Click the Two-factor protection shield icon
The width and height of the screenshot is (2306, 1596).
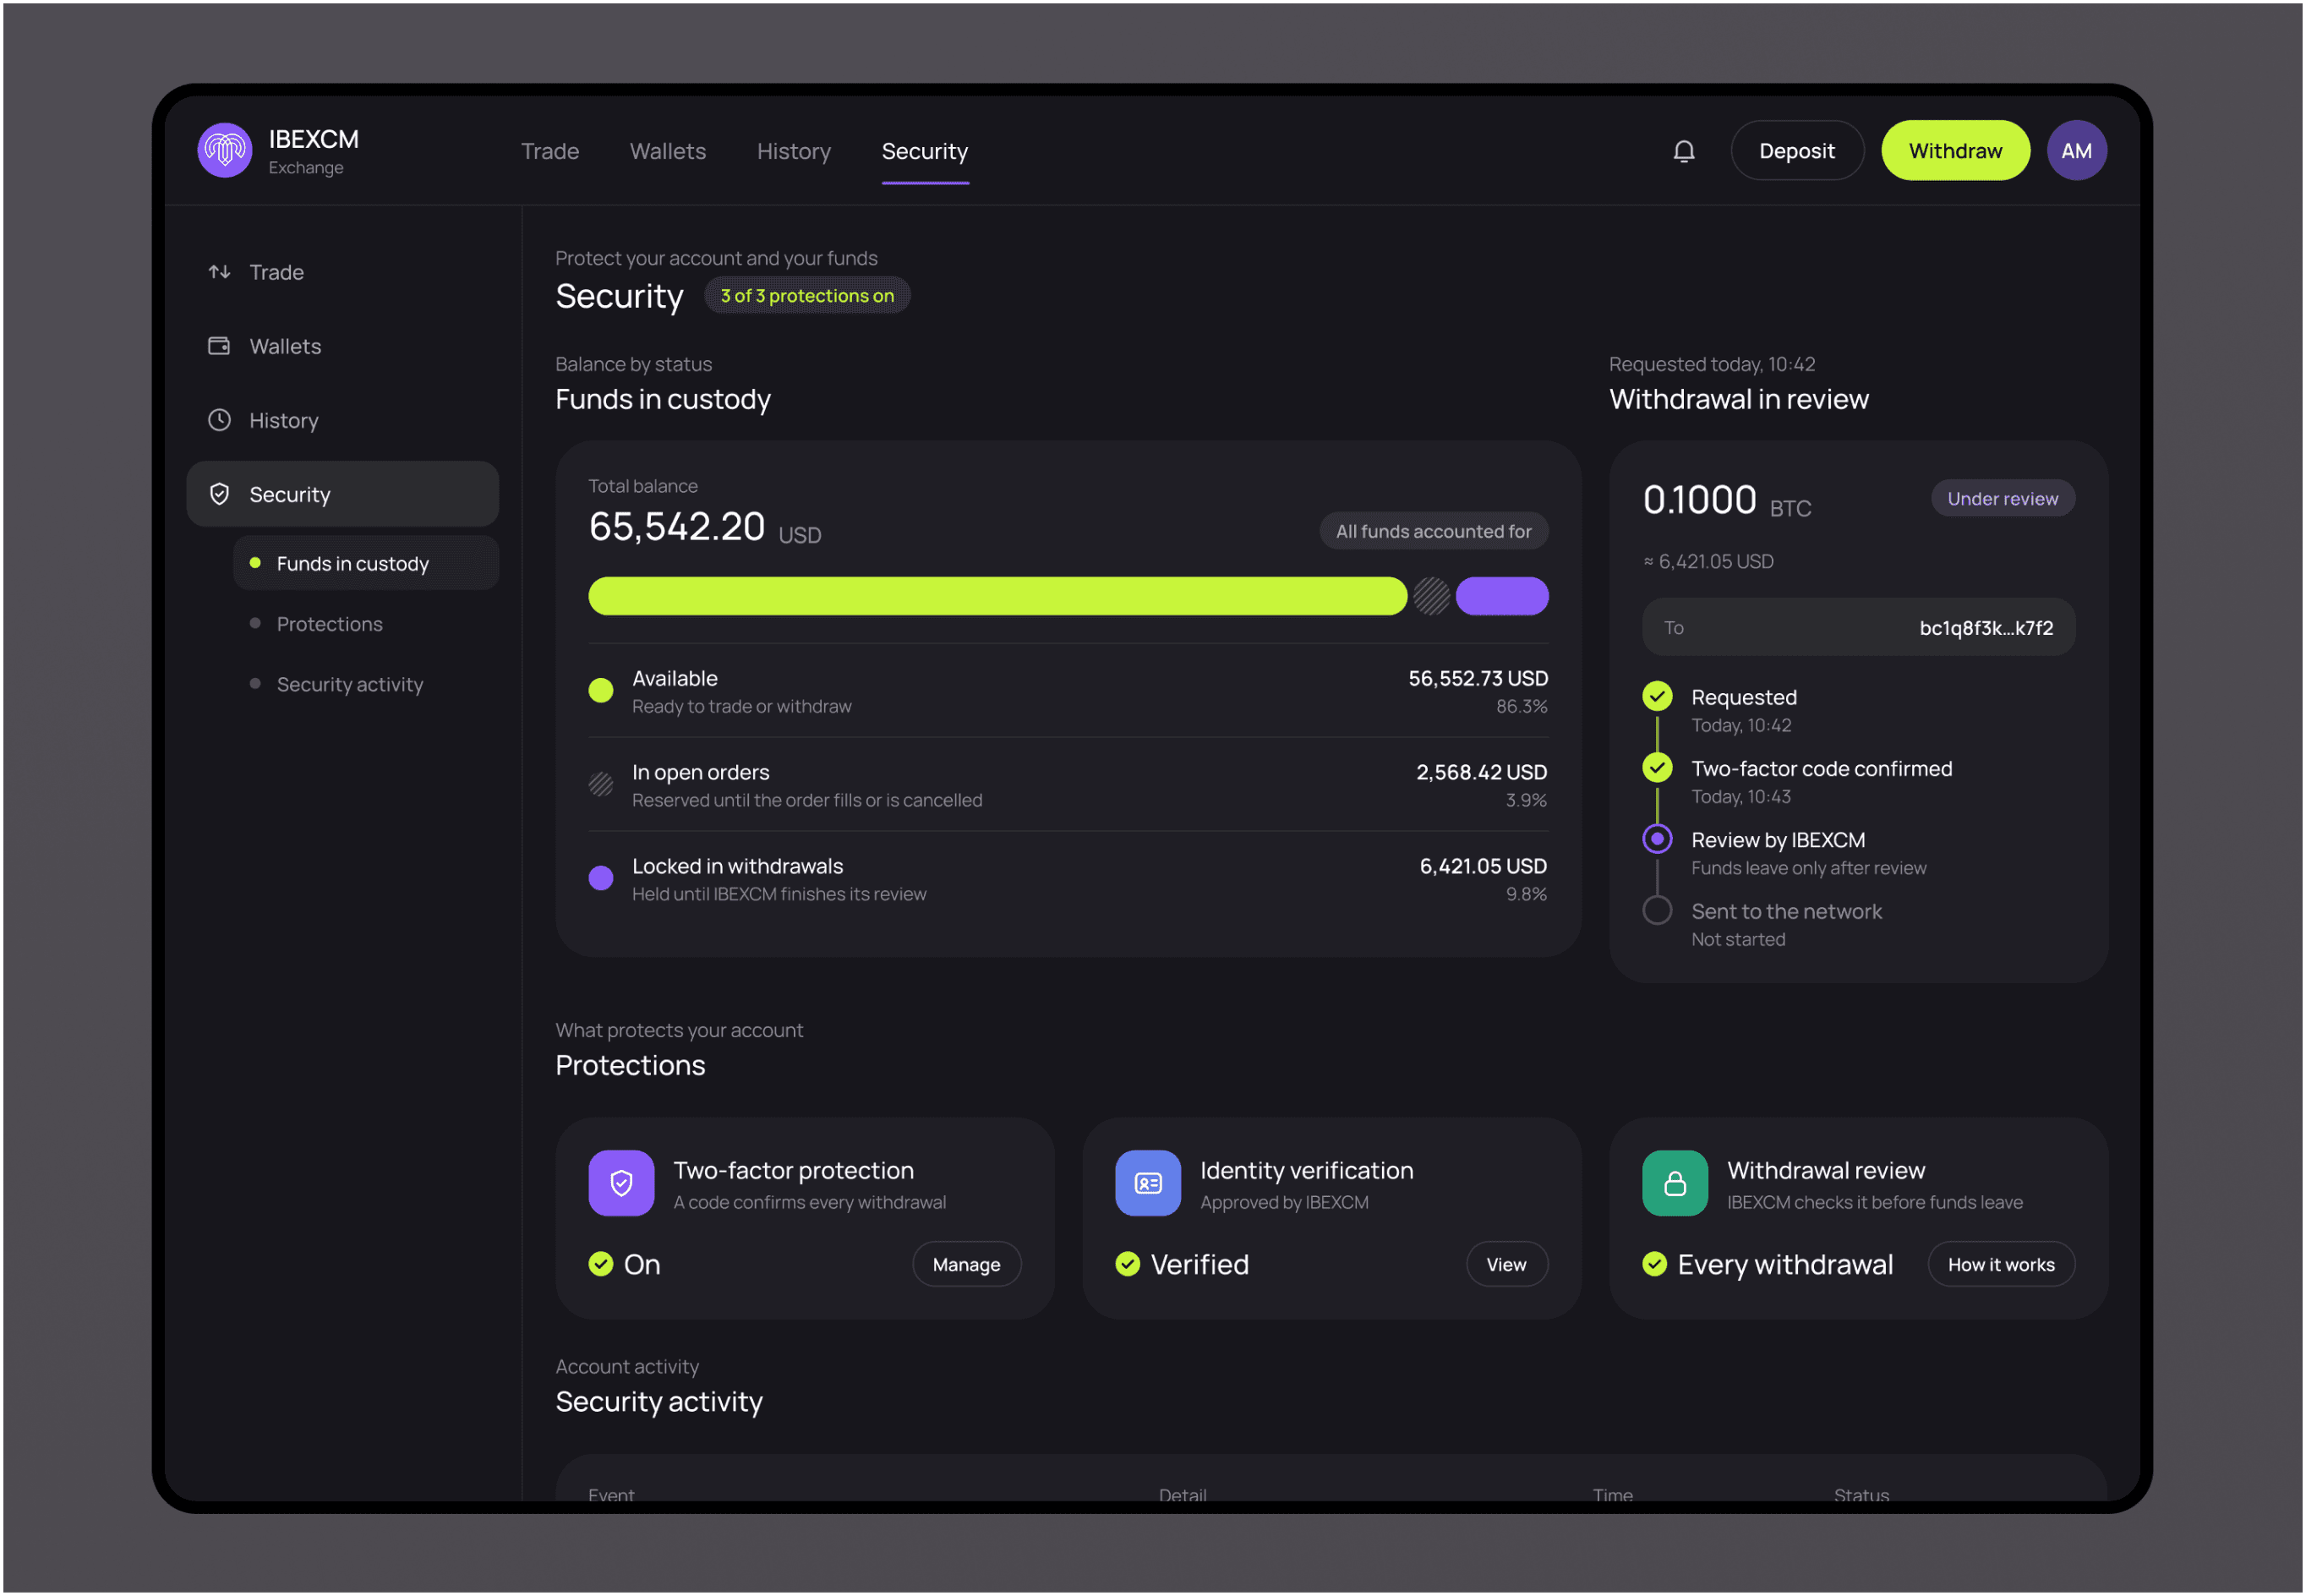[621, 1183]
